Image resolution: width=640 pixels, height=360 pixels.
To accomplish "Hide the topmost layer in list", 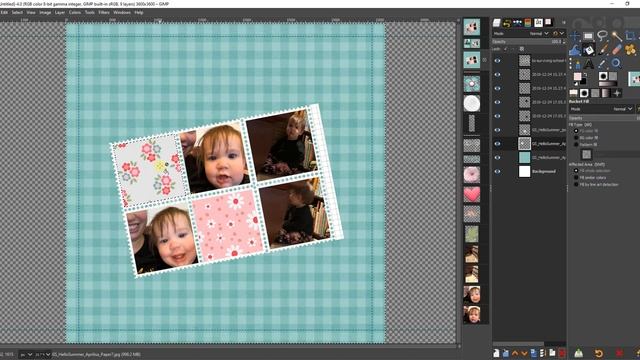I will point(497,61).
